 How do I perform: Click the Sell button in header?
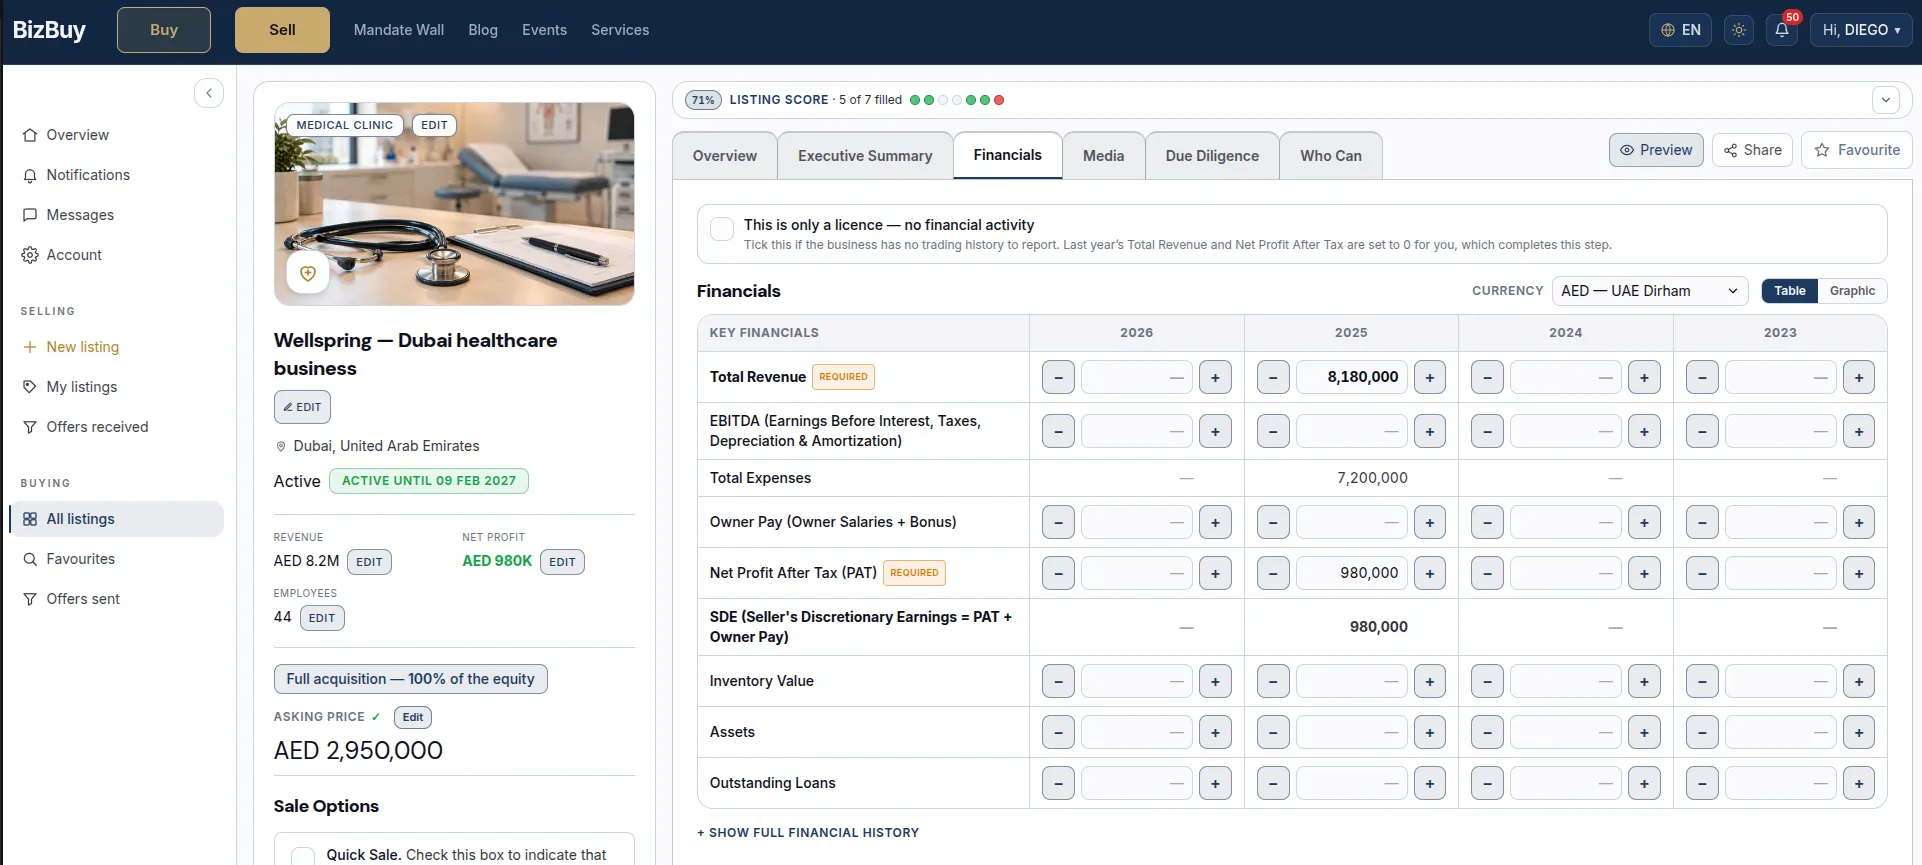click(x=282, y=30)
